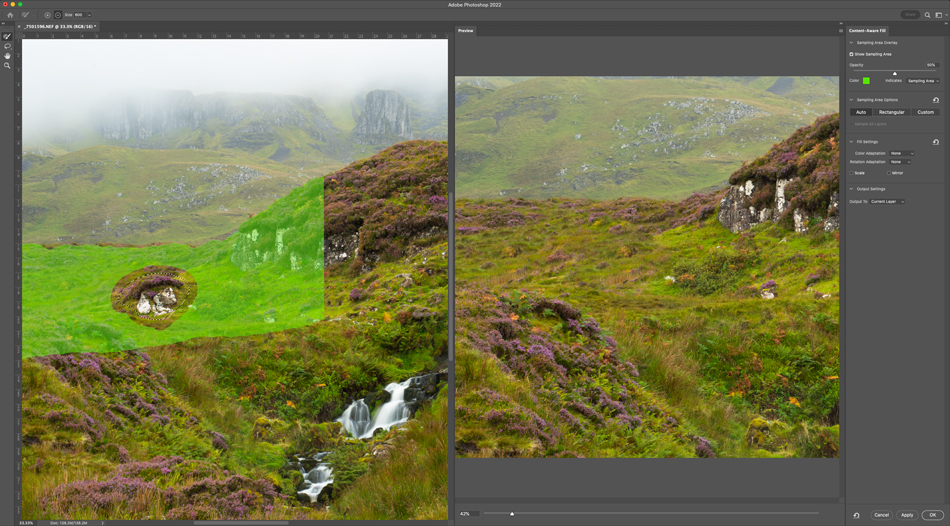The height and width of the screenshot is (526, 950).
Task: Select the Hand tool
Action: (7, 56)
